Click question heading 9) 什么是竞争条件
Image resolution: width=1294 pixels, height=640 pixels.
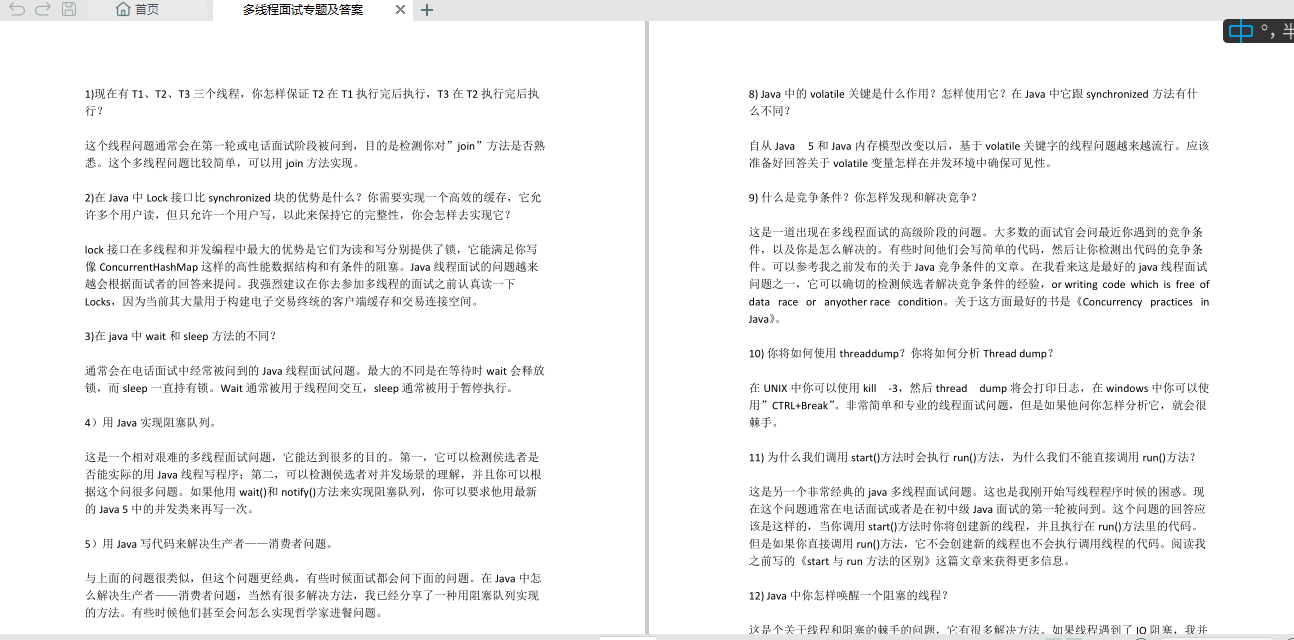pos(808,197)
